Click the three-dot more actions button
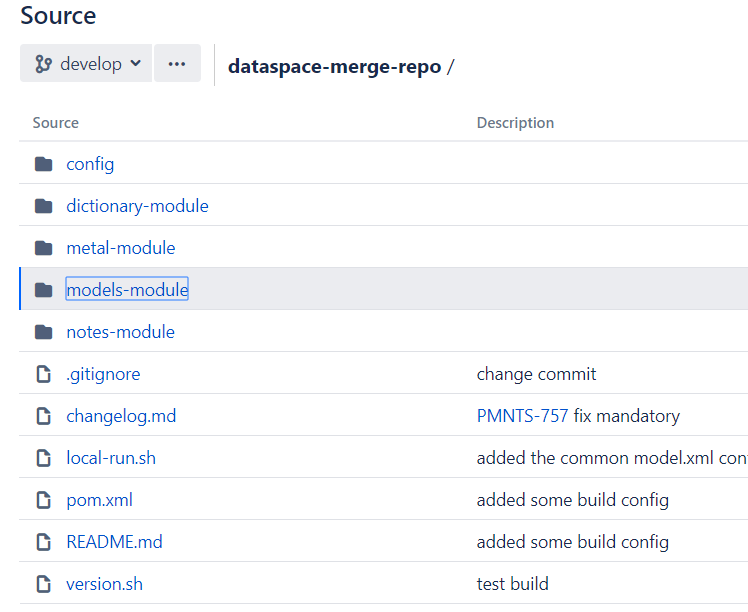This screenshot has width=748, height=612. tap(177, 64)
